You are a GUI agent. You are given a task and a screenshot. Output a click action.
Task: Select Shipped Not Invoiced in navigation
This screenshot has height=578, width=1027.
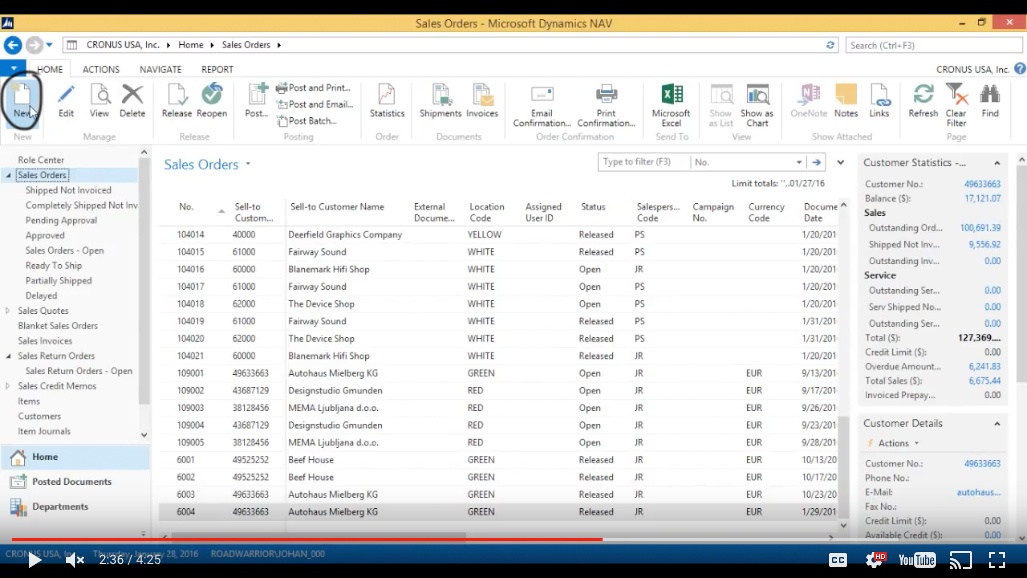pyautogui.click(x=68, y=190)
